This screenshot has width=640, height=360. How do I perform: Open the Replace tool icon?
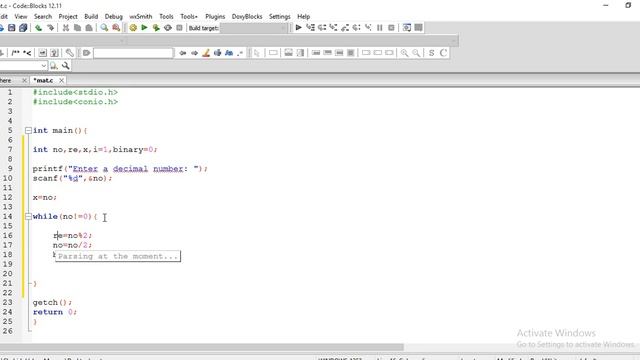point(116,28)
